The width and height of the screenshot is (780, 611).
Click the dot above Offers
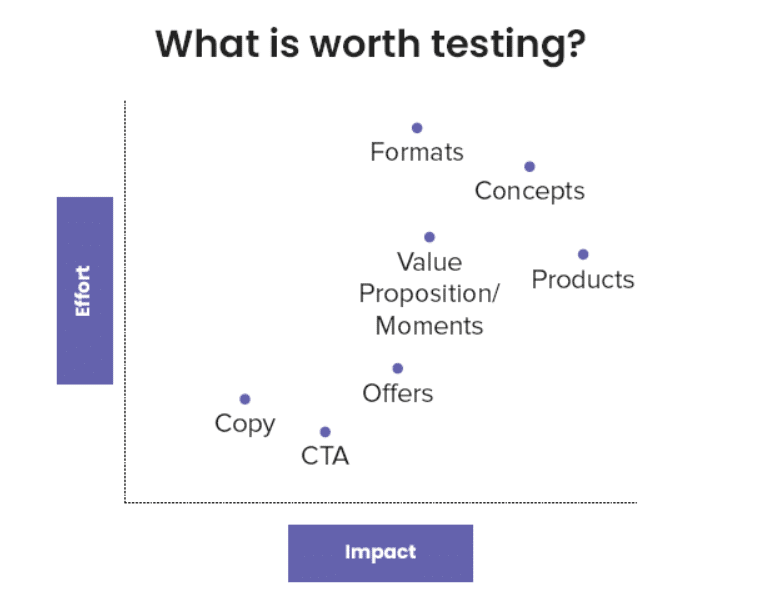point(397,368)
